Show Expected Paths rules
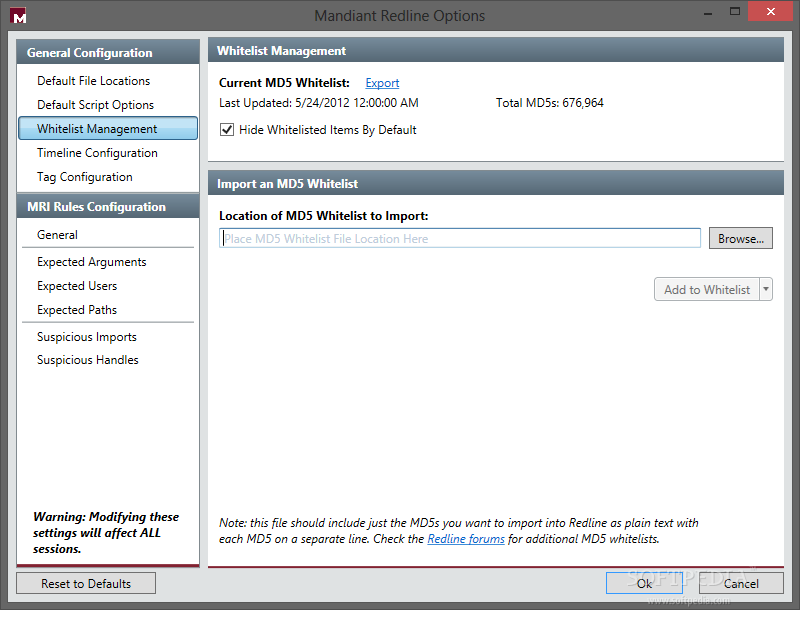The height and width of the screenshot is (619, 800). point(77,310)
